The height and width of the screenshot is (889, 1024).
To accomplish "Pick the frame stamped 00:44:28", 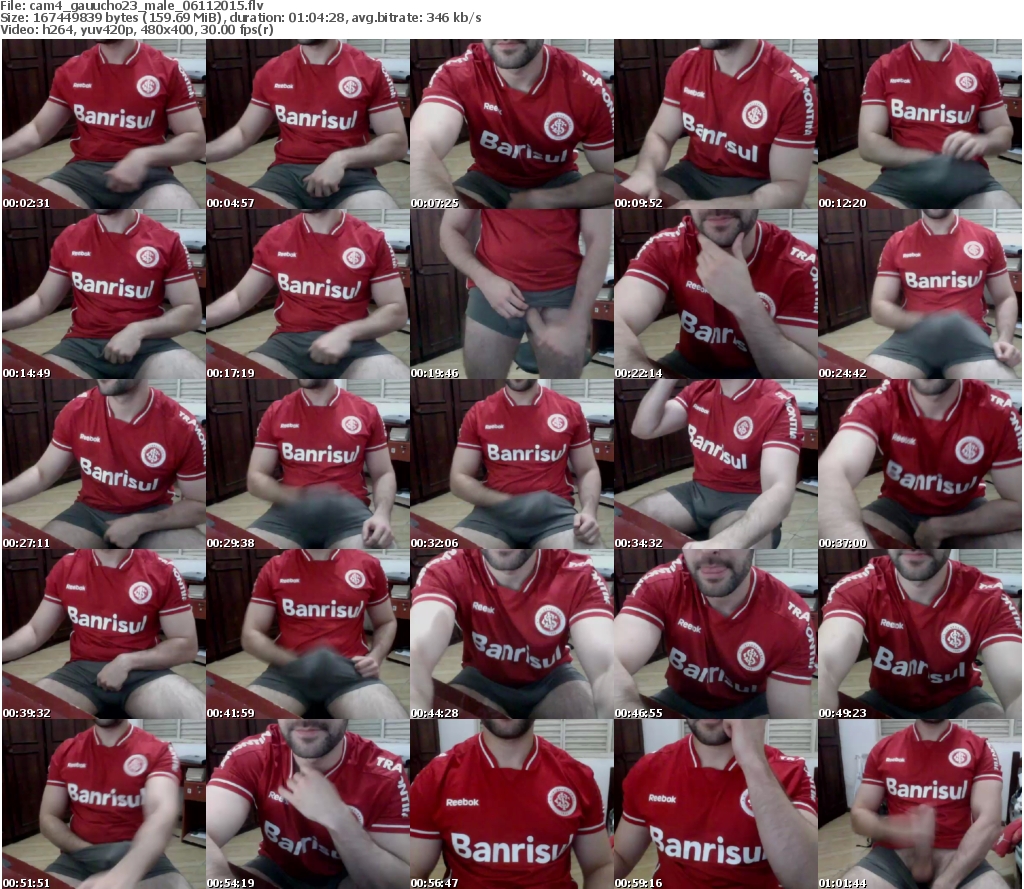I will point(512,634).
